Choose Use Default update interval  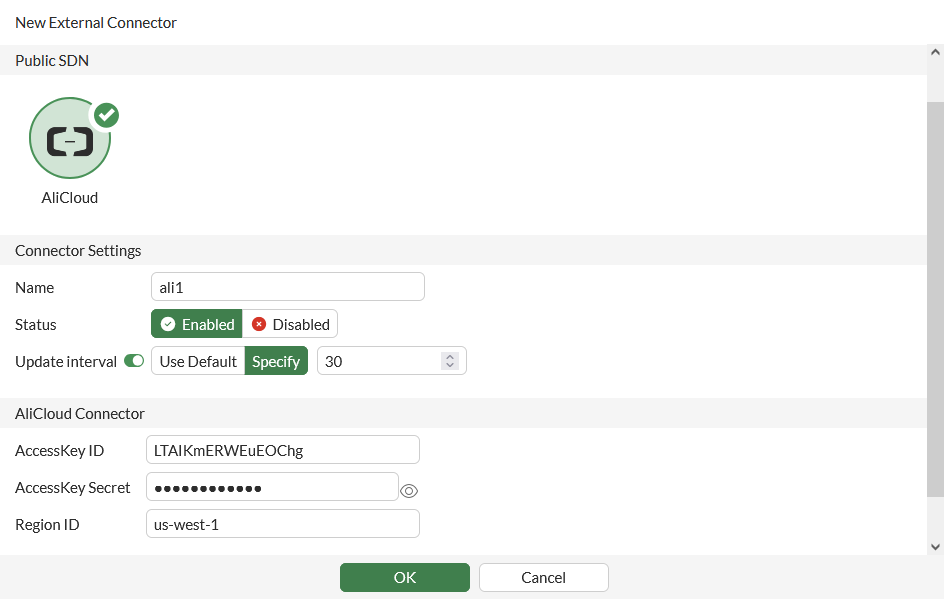tap(198, 361)
